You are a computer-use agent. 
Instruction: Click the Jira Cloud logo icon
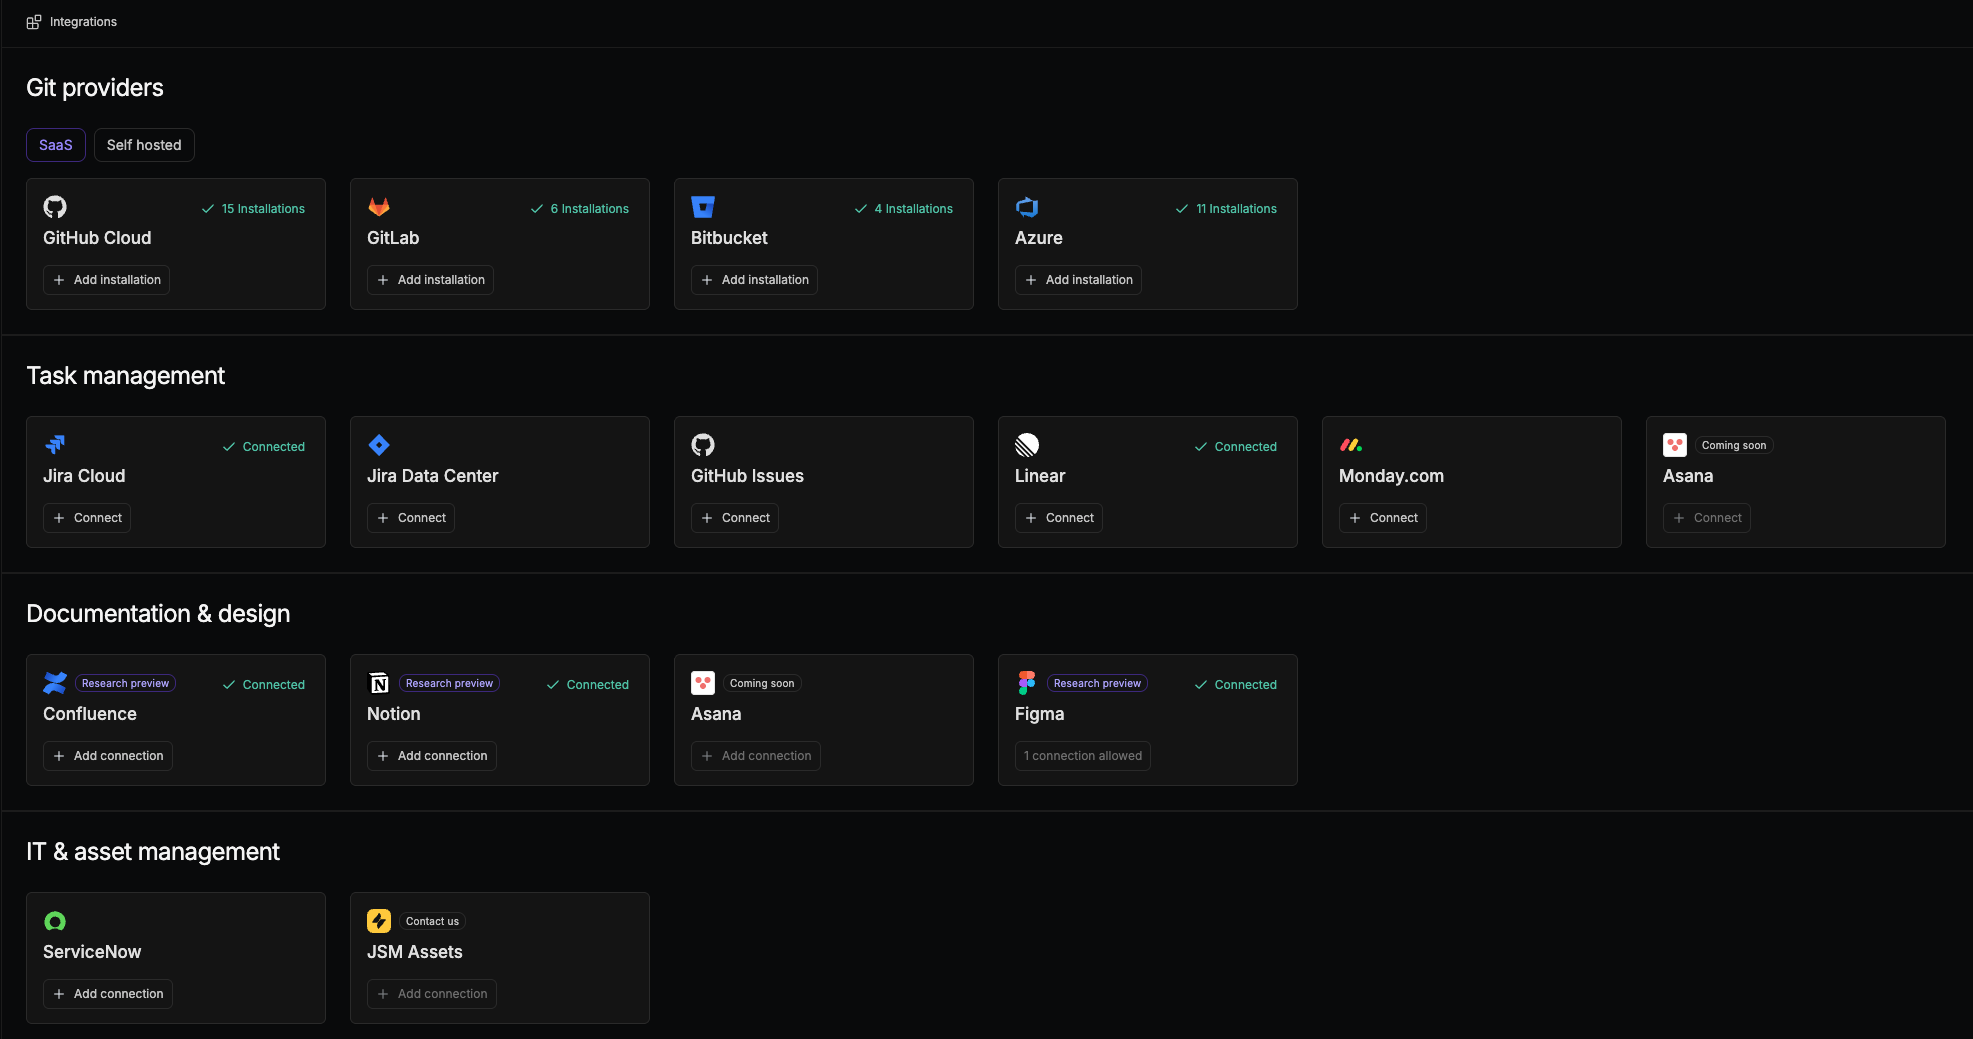pos(55,445)
